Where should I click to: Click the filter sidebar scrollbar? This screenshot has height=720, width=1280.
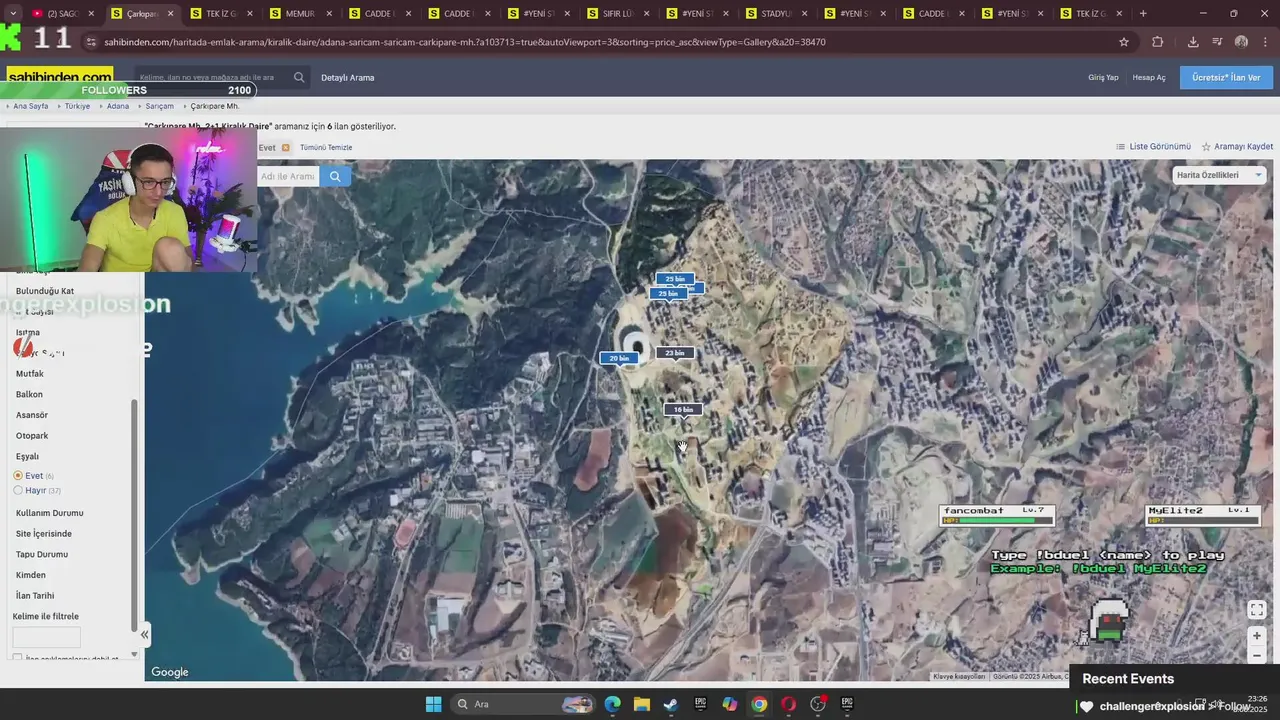134,515
